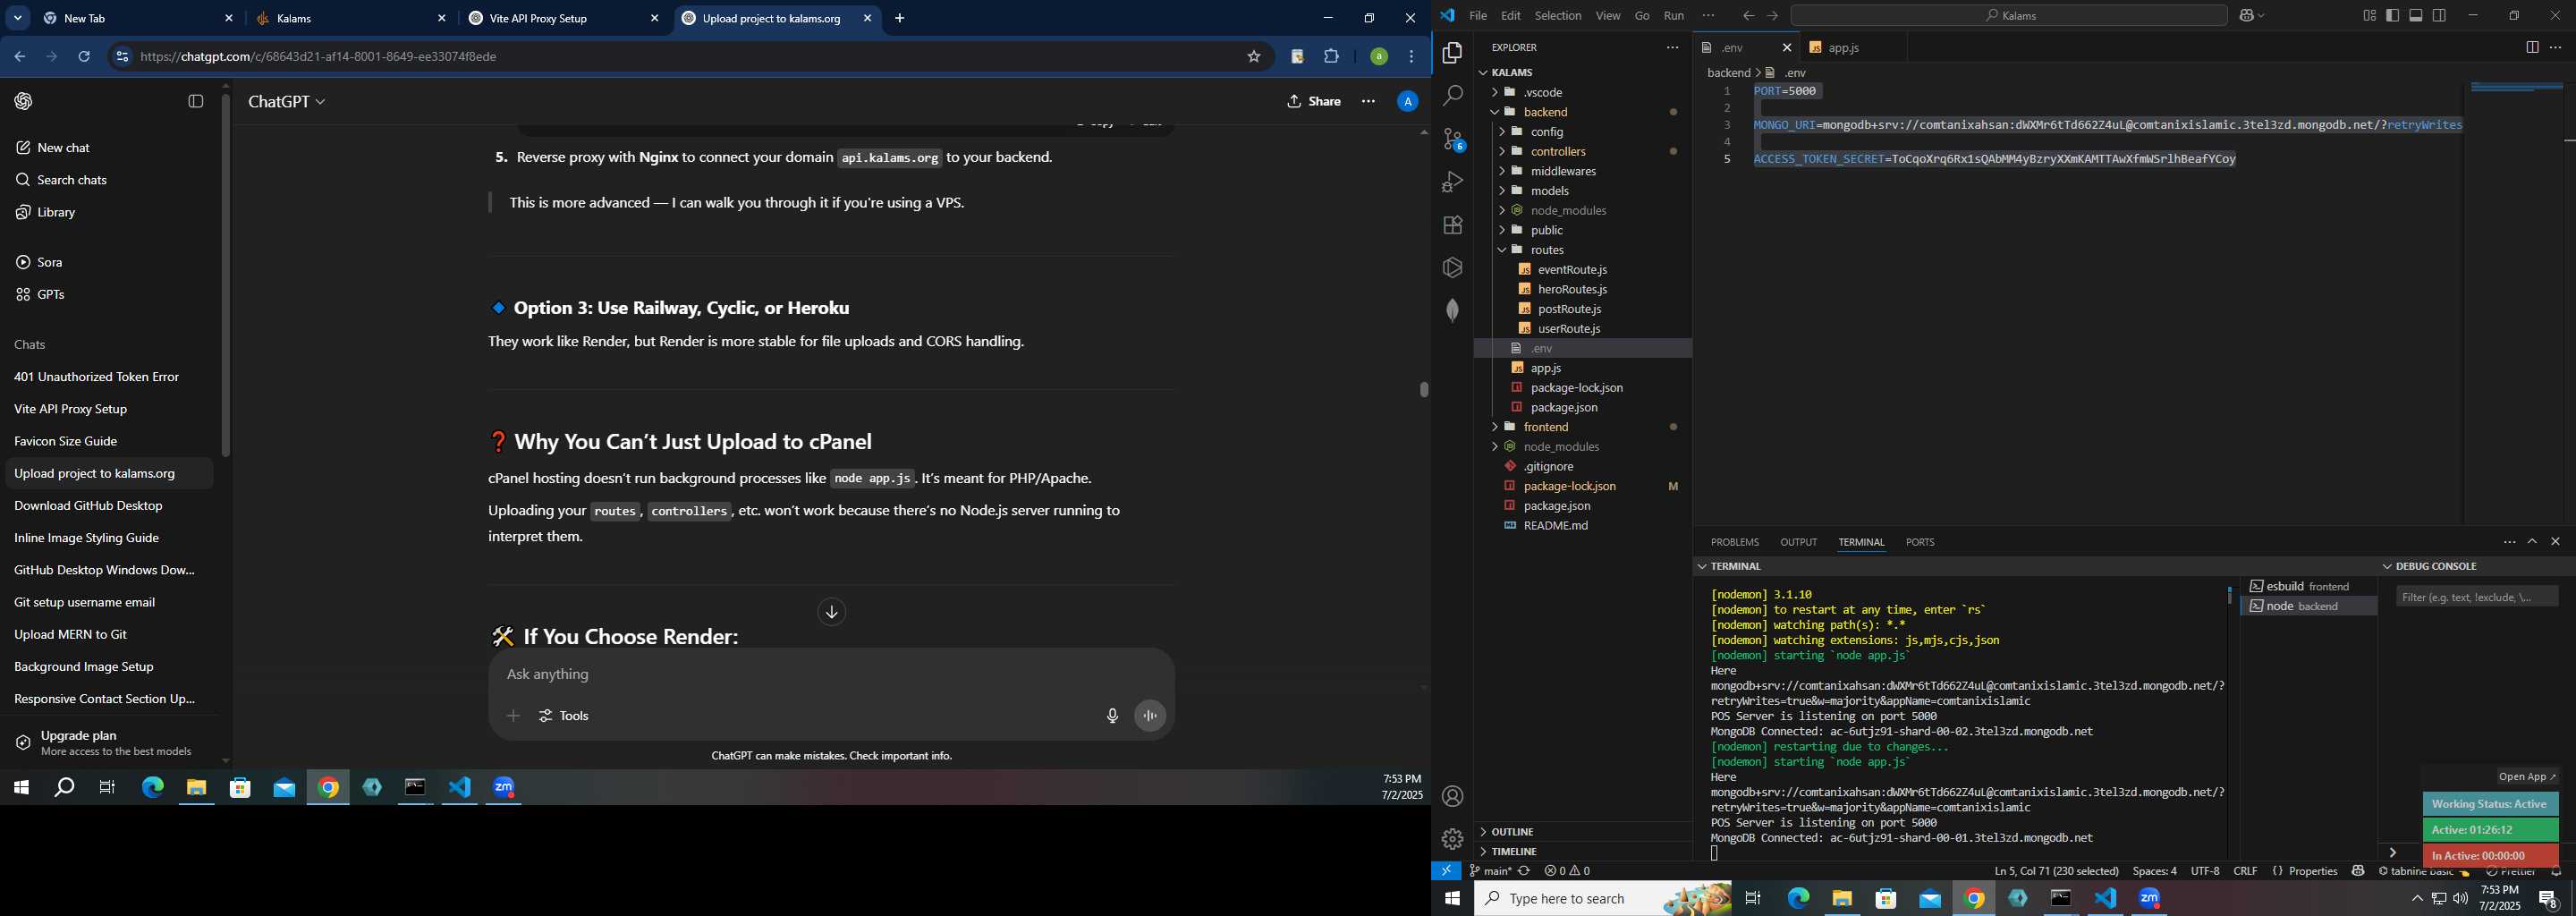Toggle VS Code bottom panel from title bar
Screen dimensions: 2576x916
(x=2416, y=15)
